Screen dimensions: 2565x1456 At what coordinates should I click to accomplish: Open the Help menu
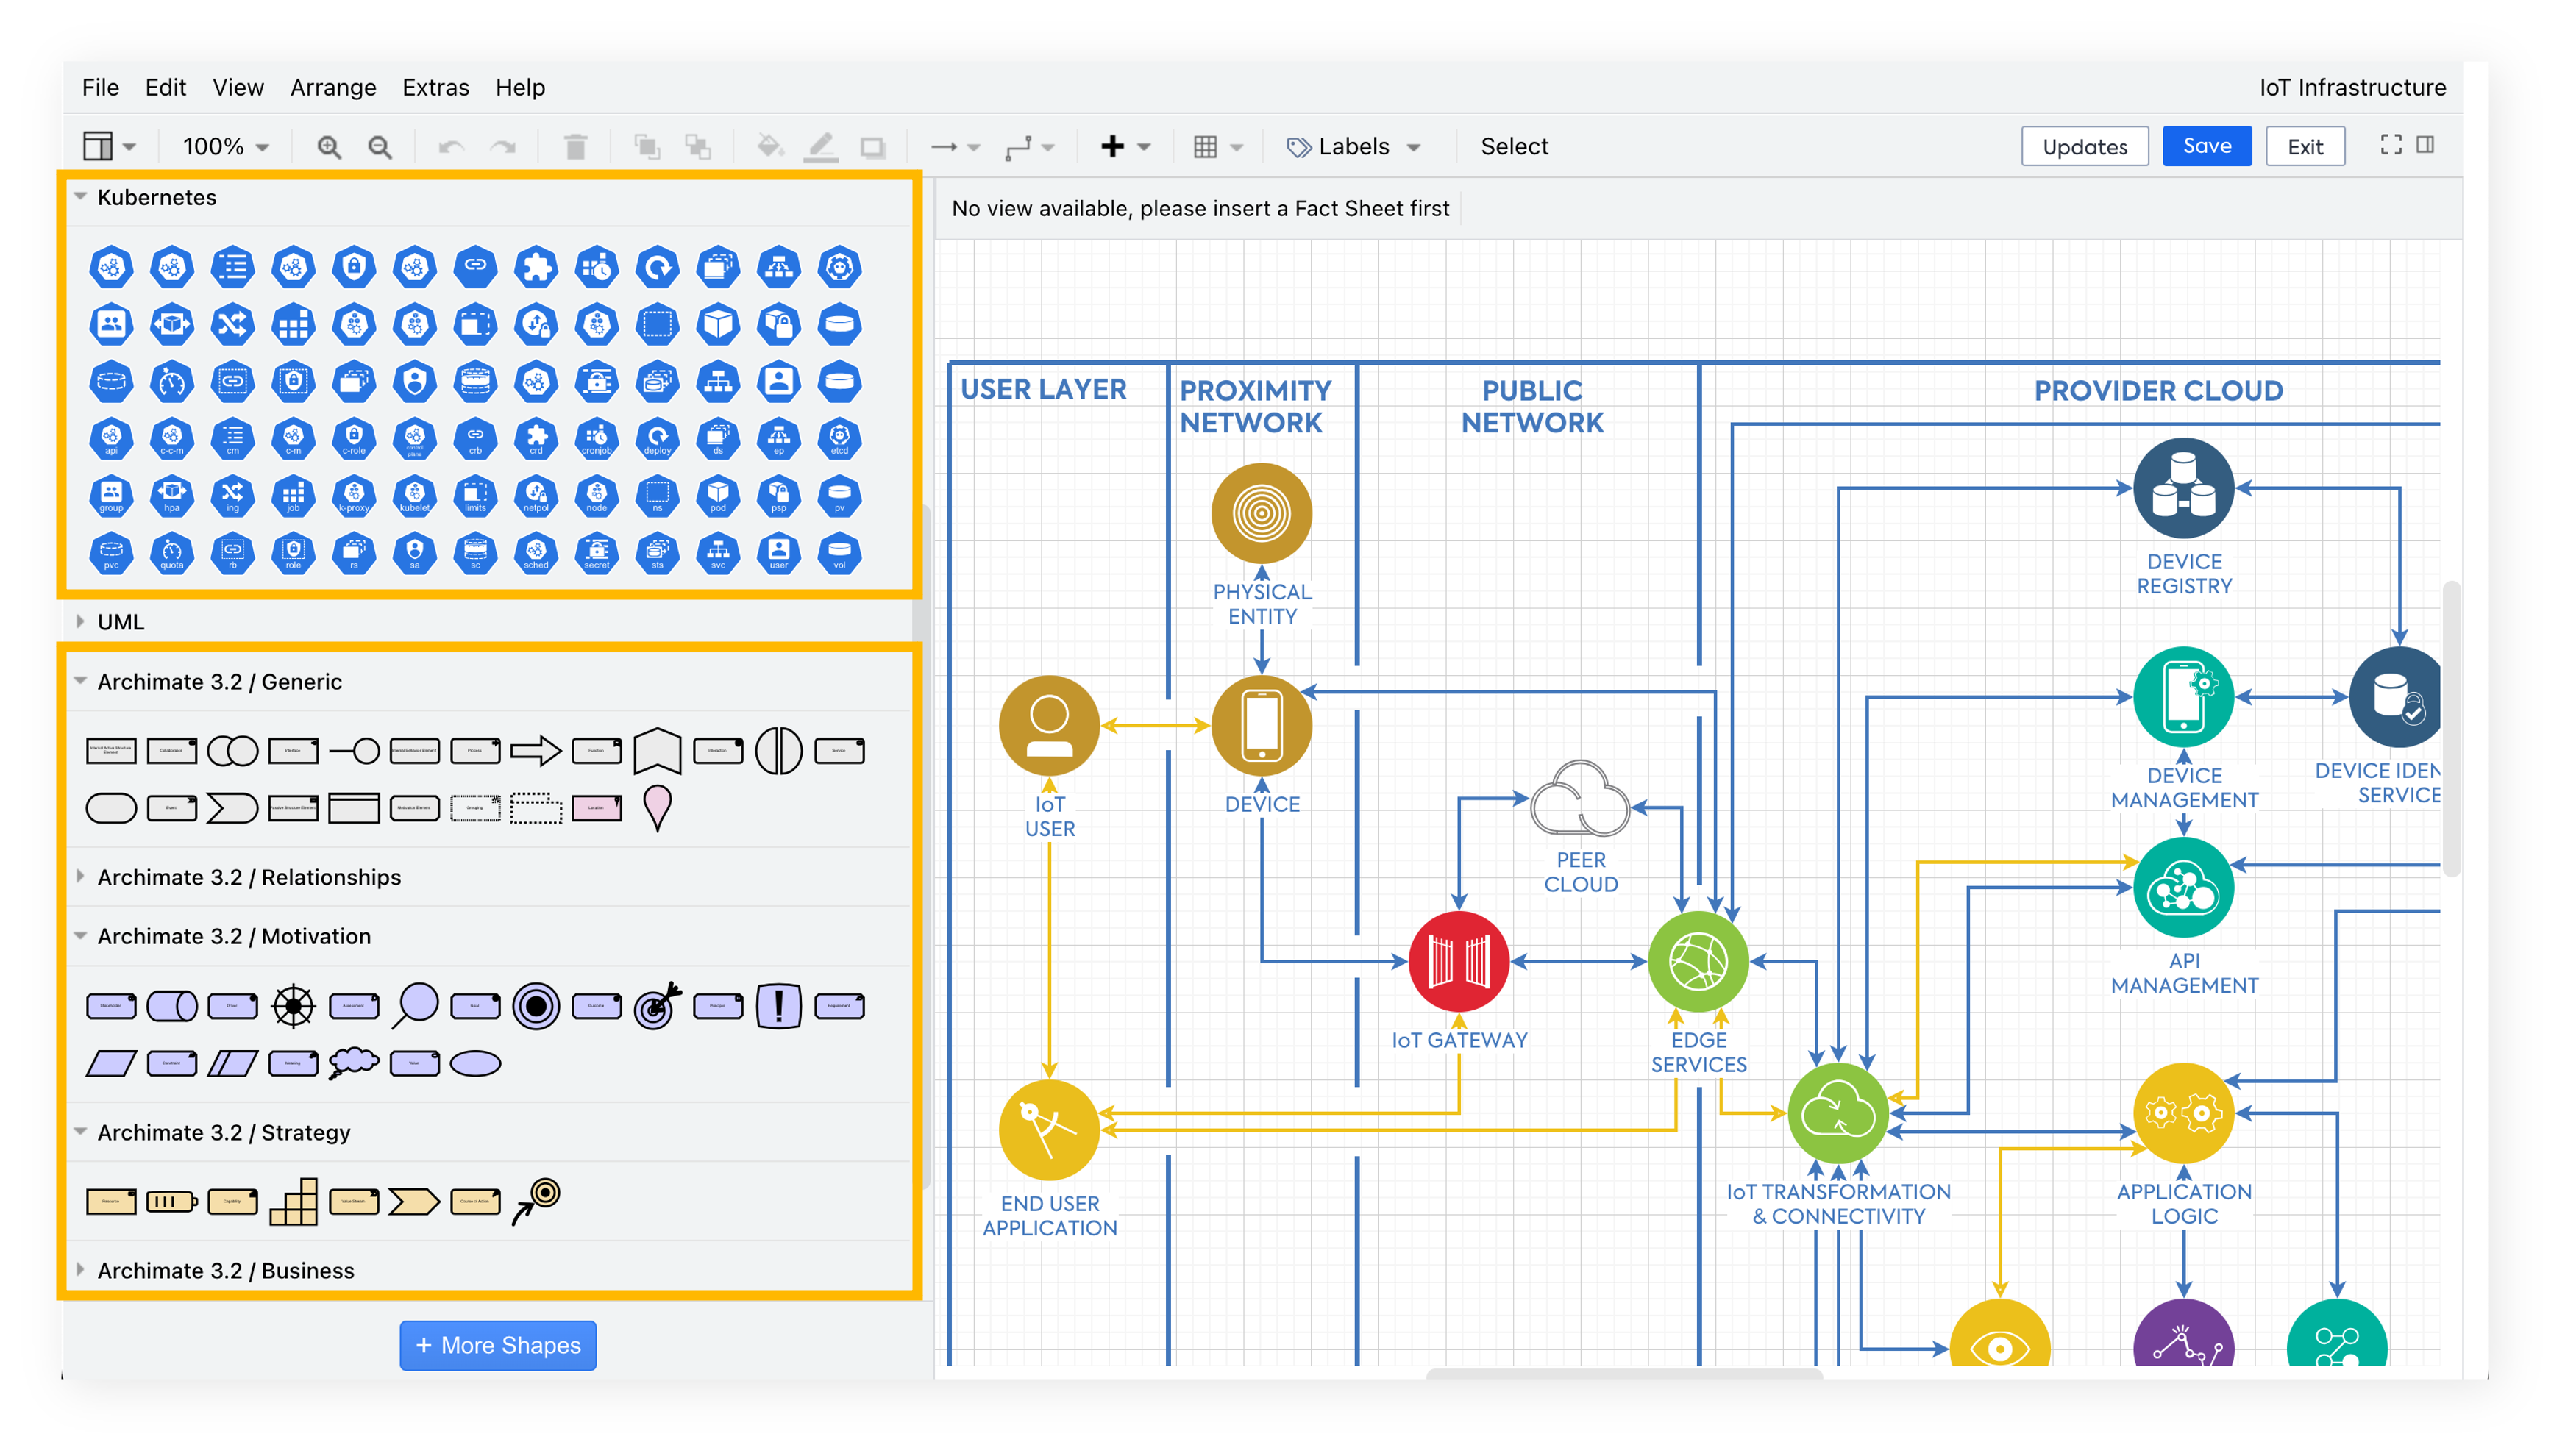520,87
